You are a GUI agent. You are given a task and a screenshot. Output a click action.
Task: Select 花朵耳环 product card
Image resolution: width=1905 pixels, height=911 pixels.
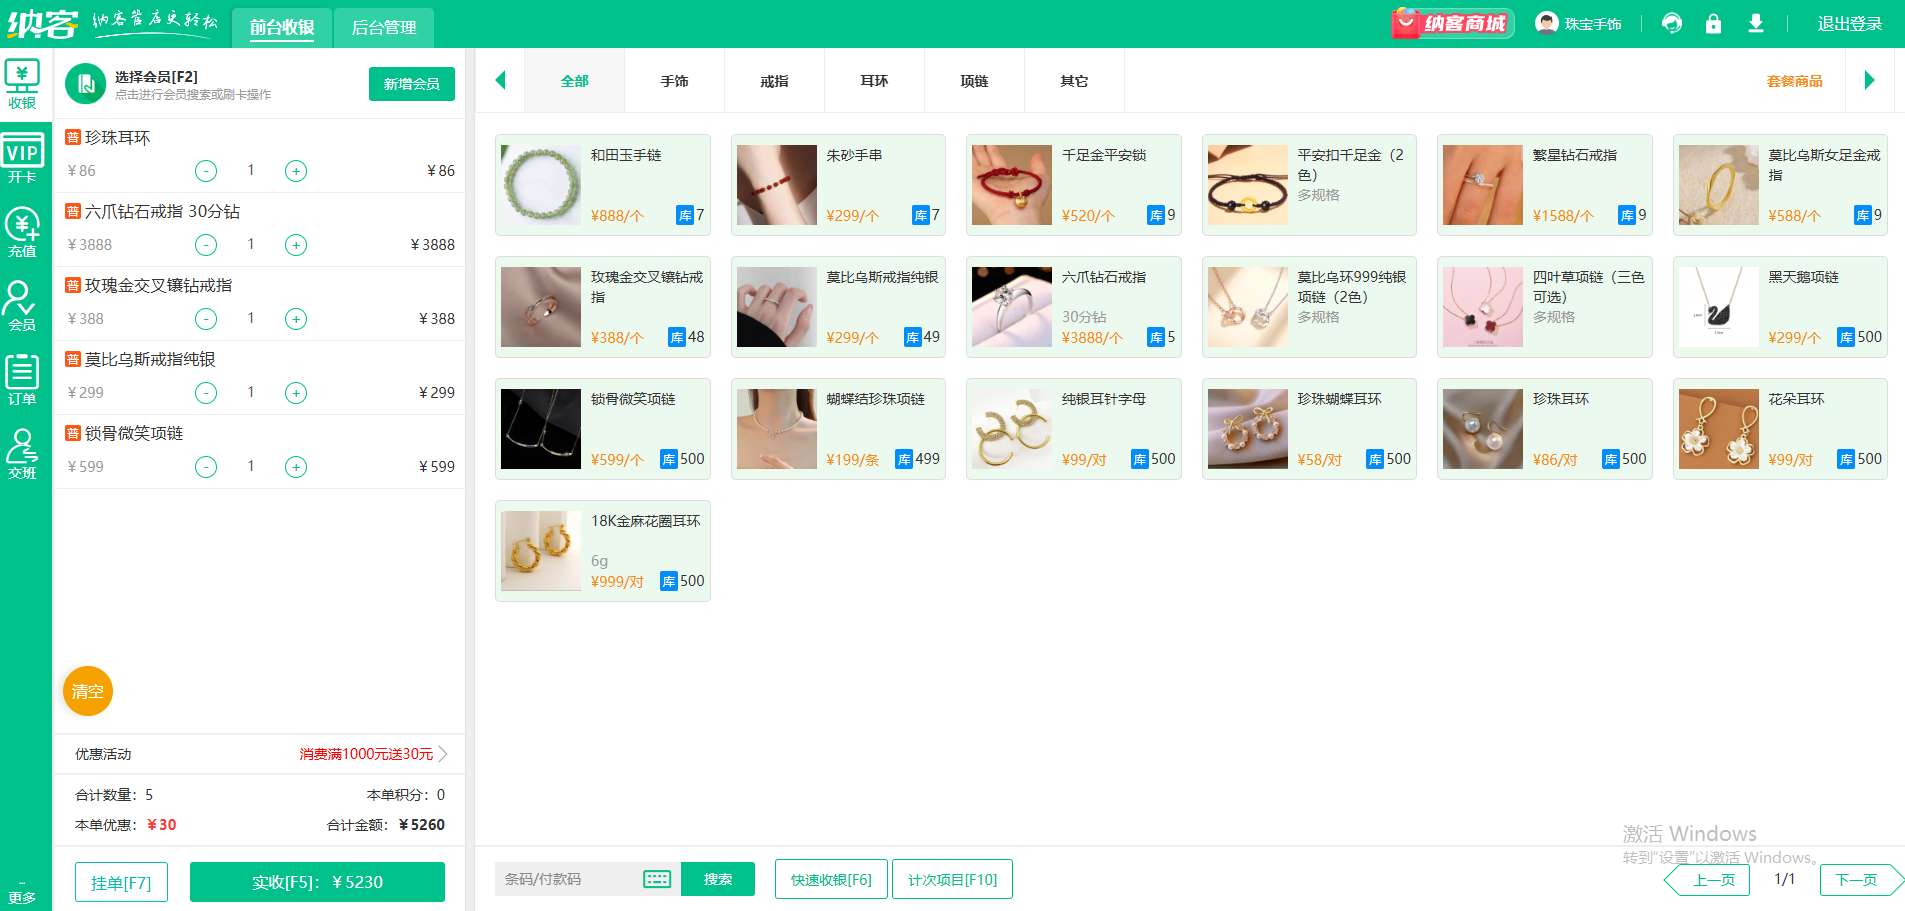[x=1780, y=429]
